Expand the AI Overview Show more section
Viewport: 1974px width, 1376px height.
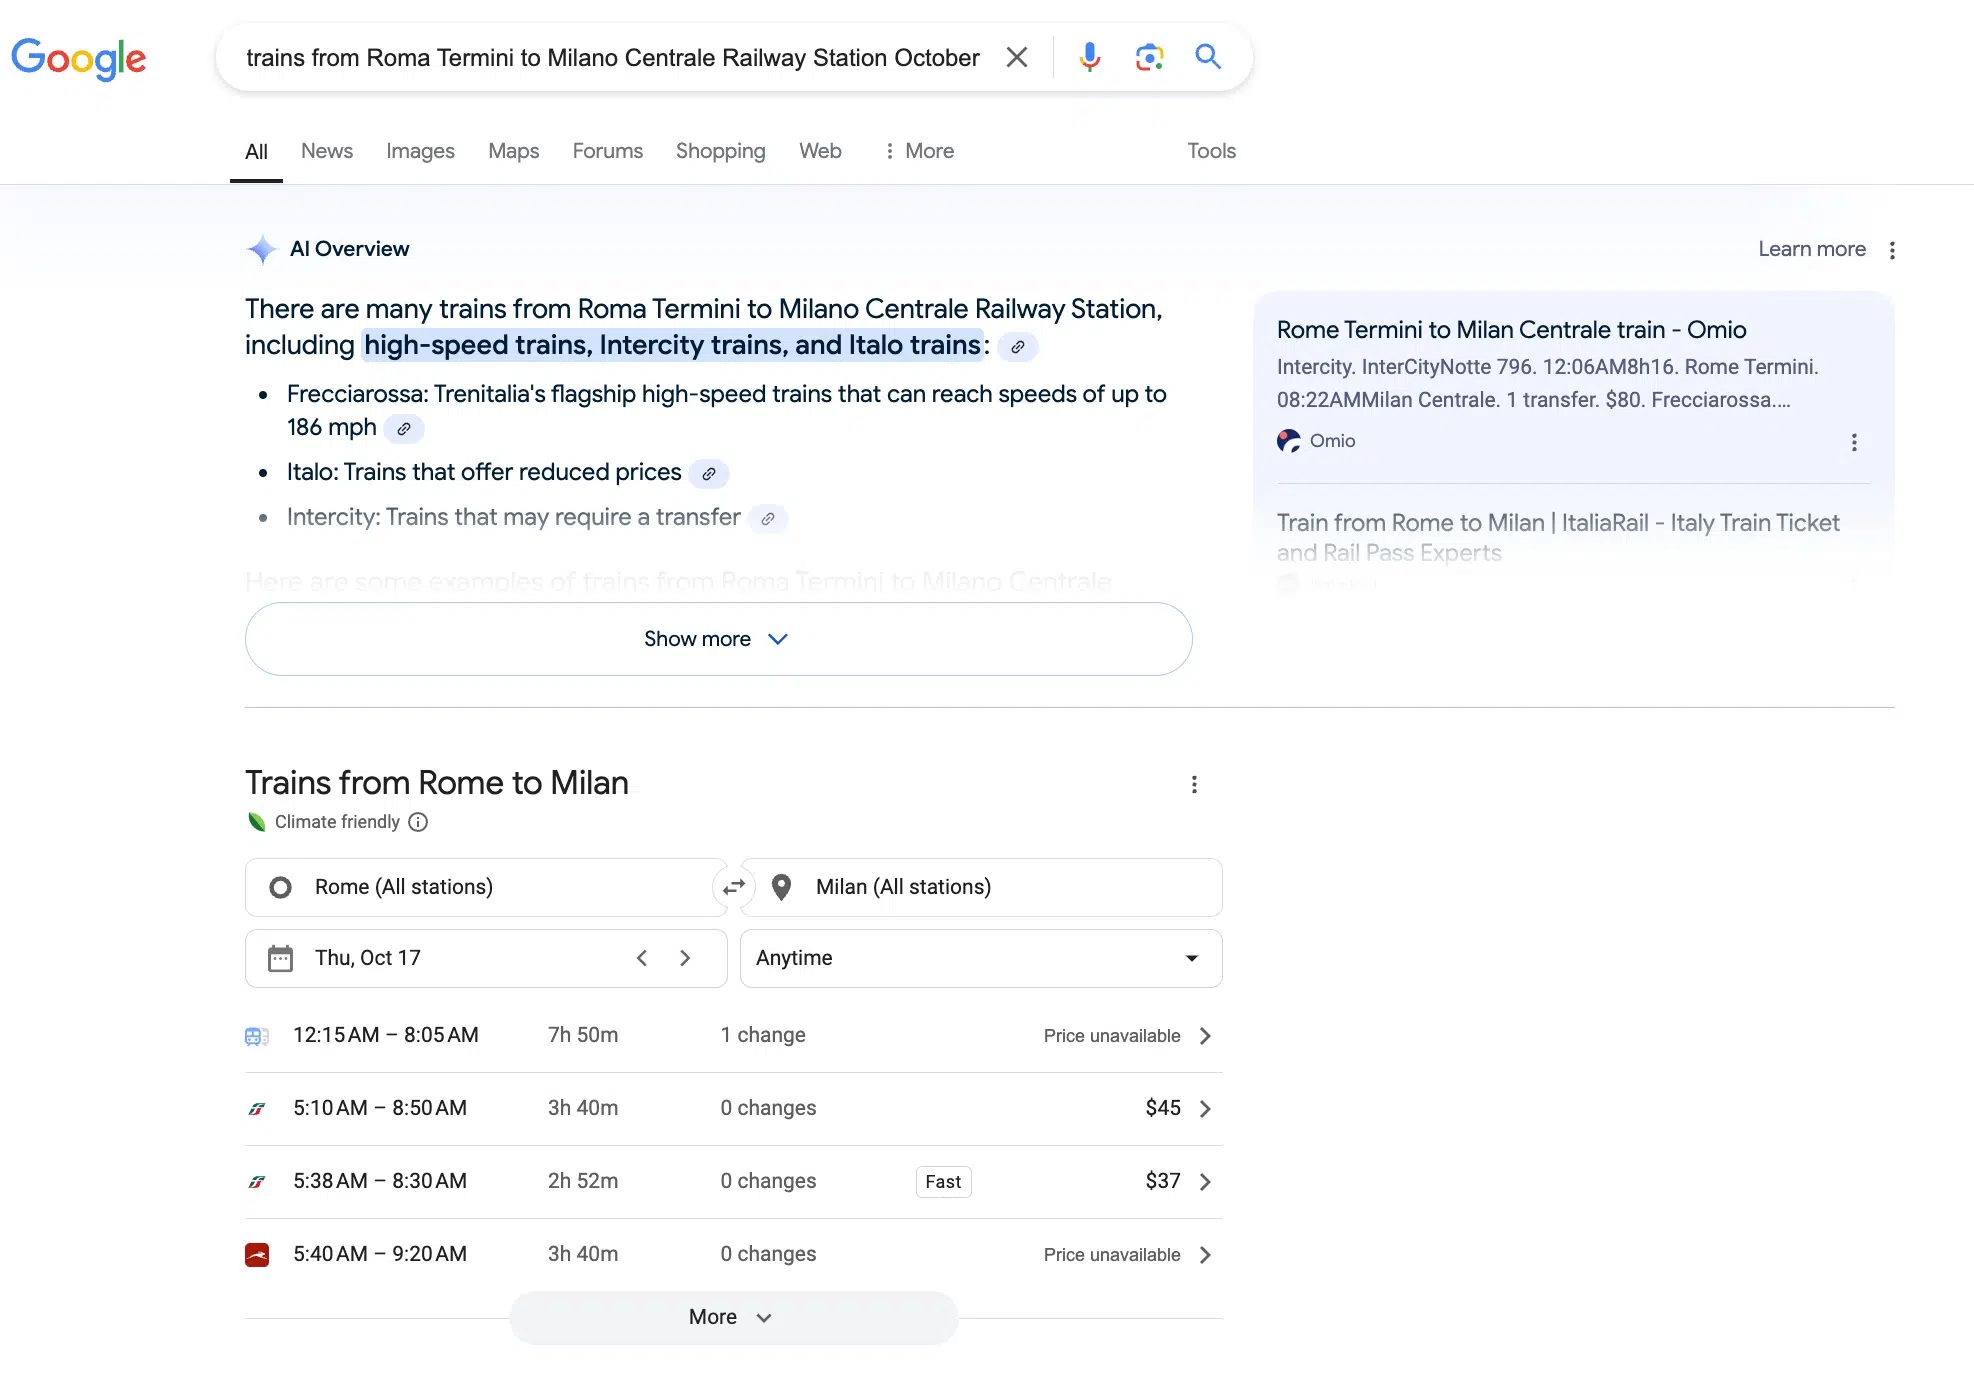coord(718,638)
